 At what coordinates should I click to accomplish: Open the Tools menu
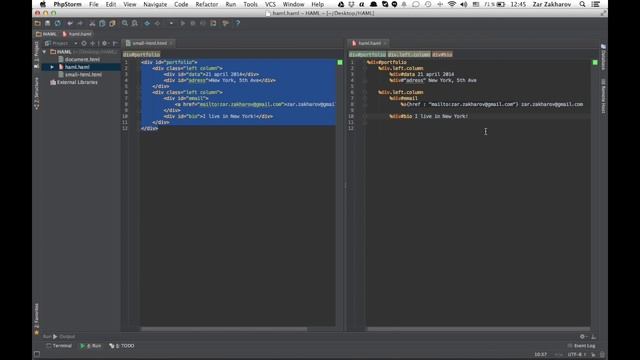tap(250, 4)
